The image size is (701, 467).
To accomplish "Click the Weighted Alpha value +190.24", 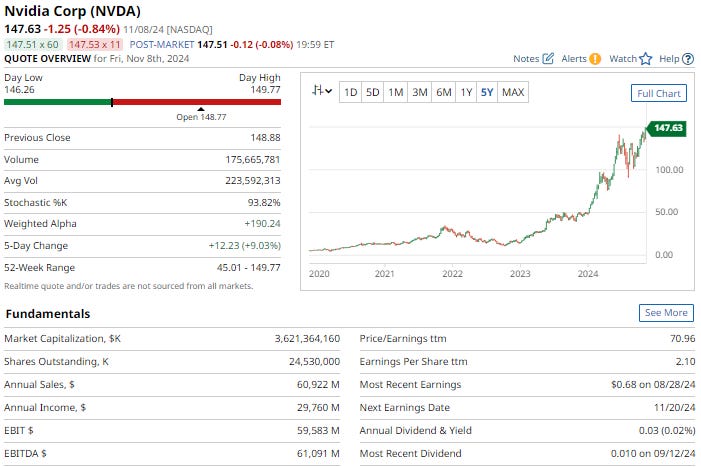I will point(262,223).
